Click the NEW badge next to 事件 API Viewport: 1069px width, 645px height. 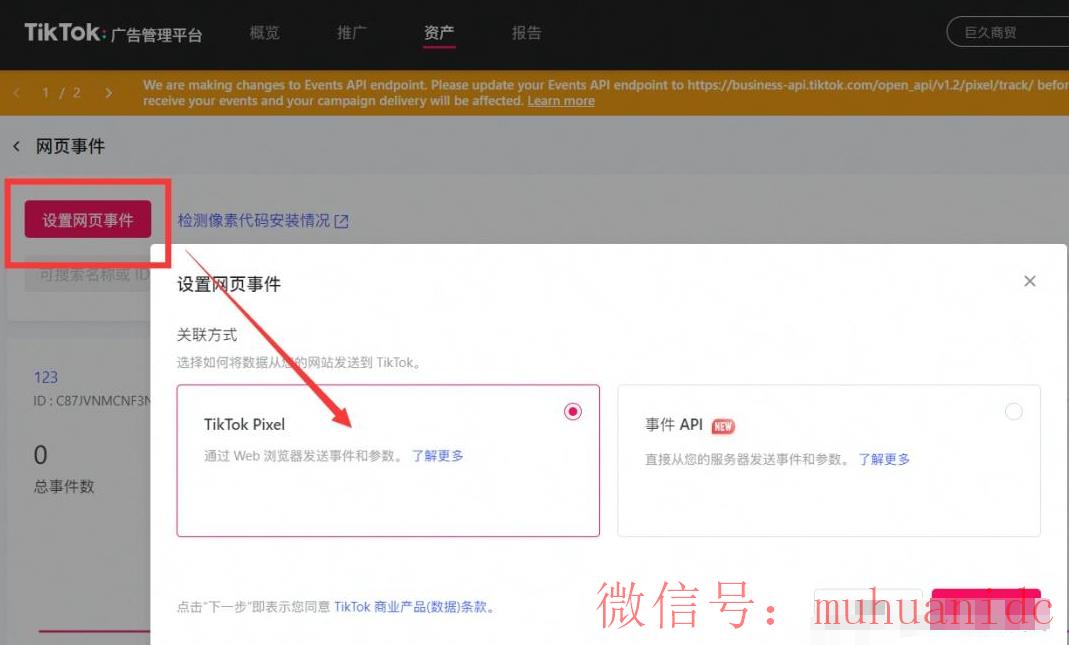coord(723,426)
